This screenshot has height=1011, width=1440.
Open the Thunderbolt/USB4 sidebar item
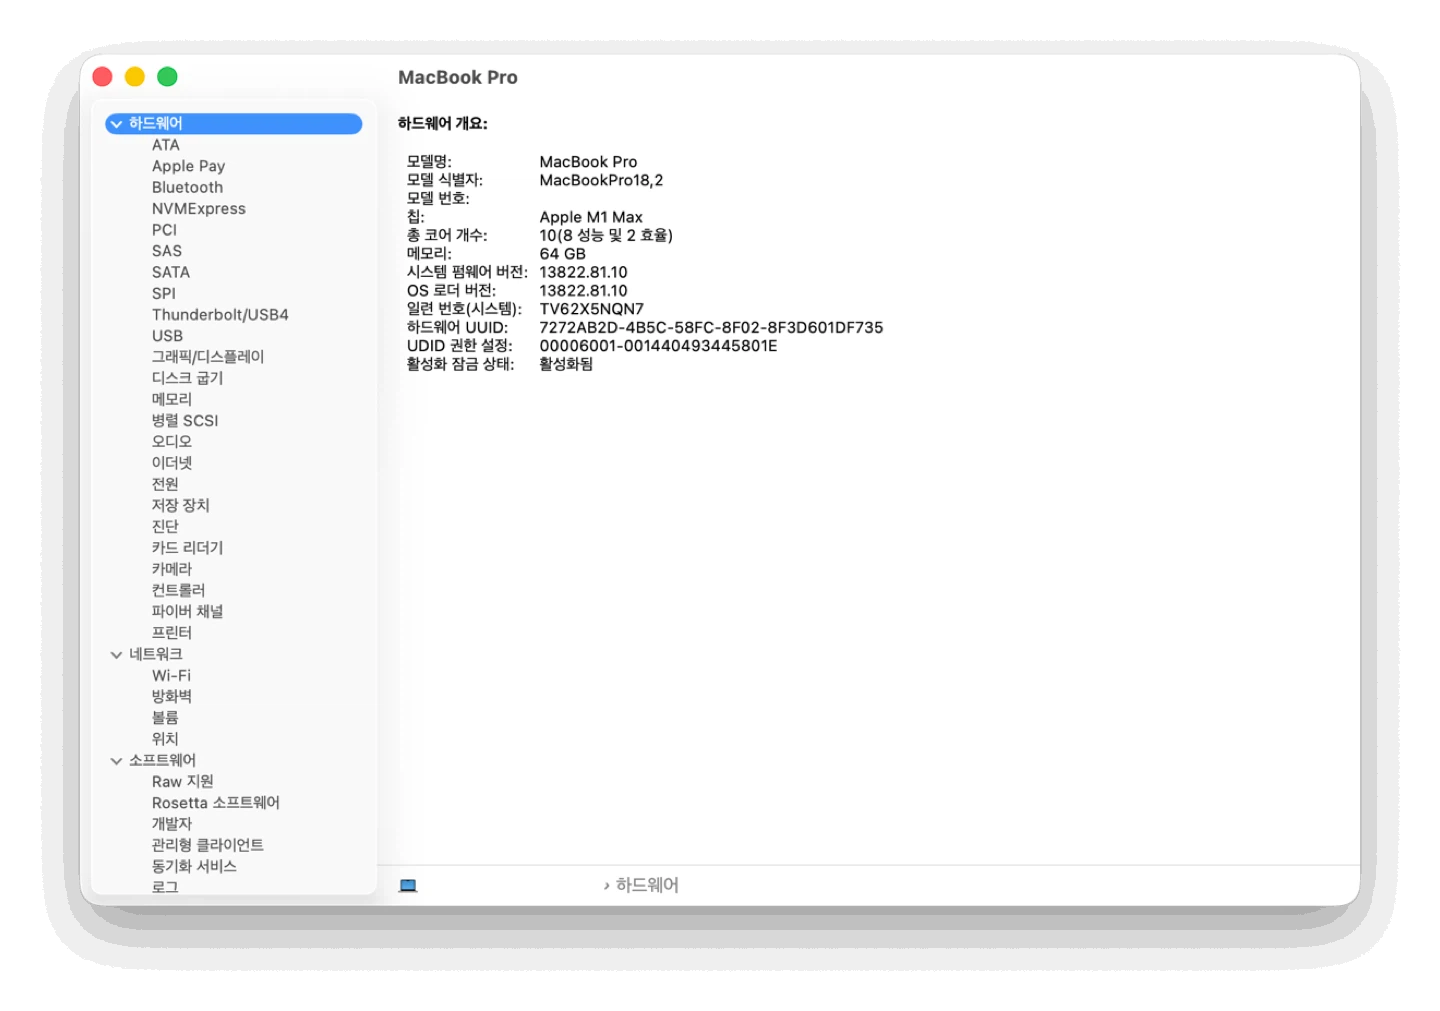220,315
